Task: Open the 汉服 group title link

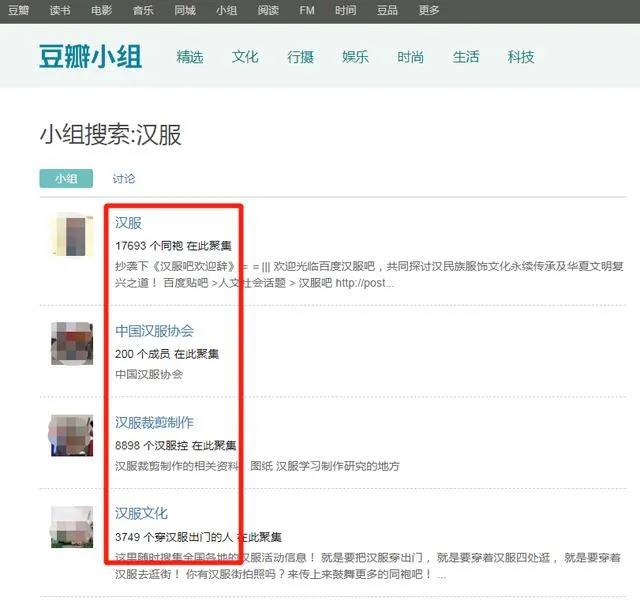Action: point(128,222)
